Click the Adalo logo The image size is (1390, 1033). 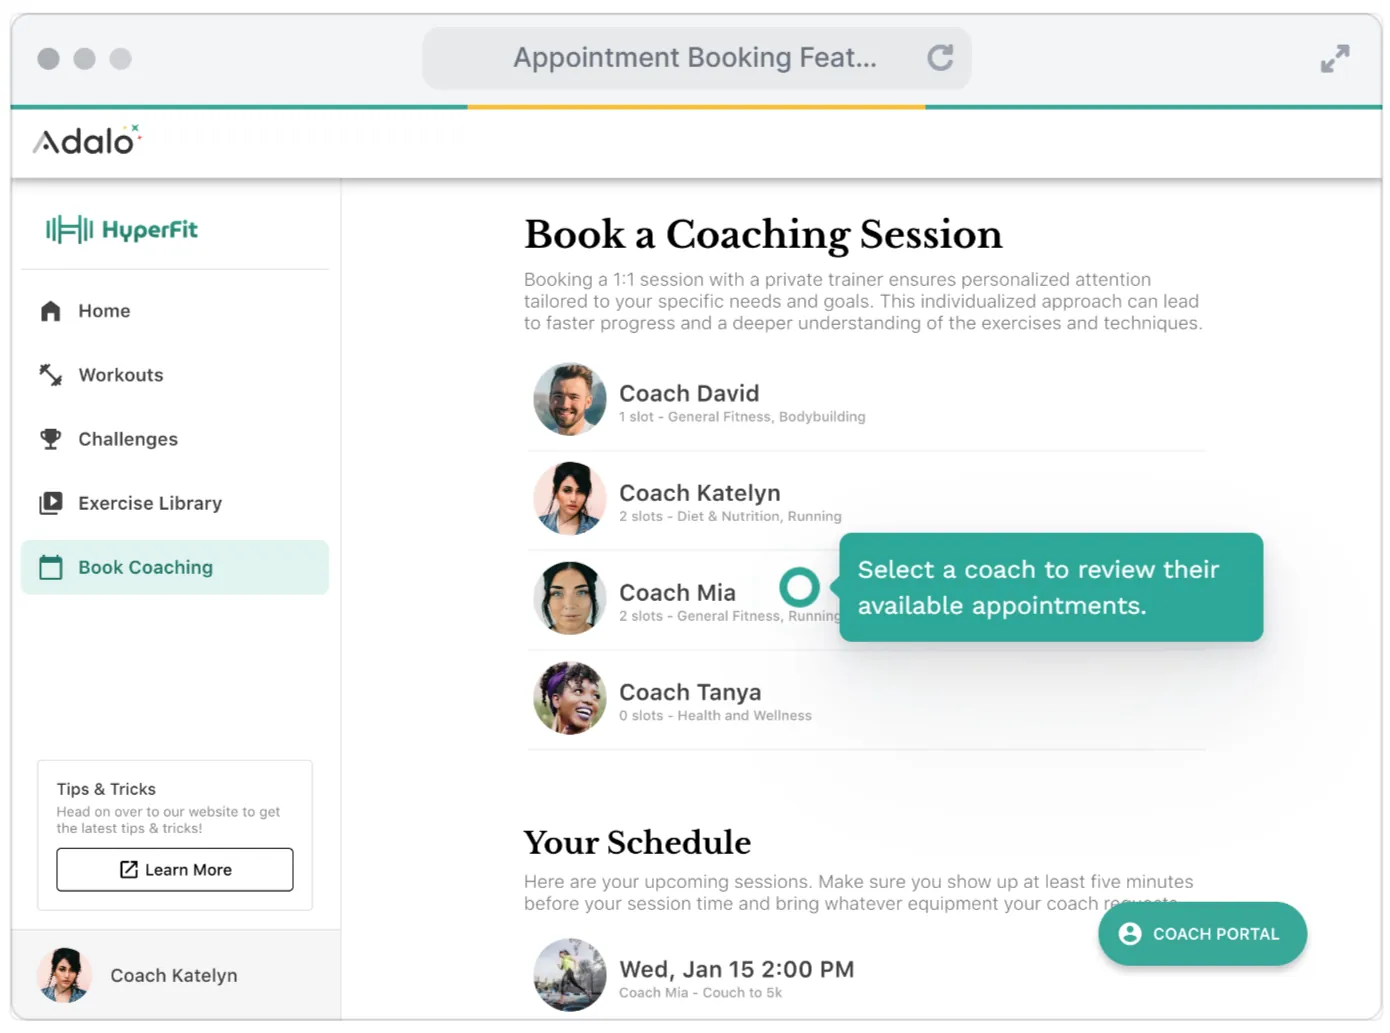click(87, 141)
